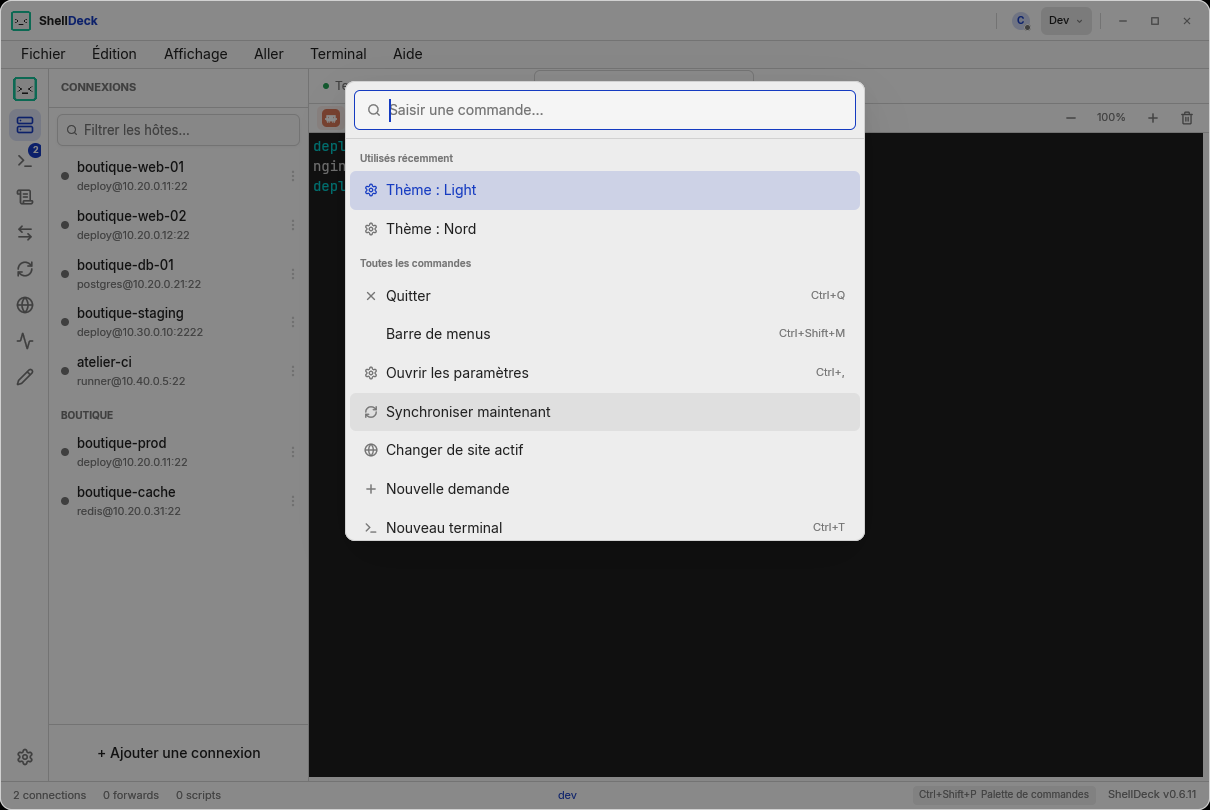Viewport: 1210px width, 810px height.
Task: Open the Terminal menu
Action: tap(338, 54)
